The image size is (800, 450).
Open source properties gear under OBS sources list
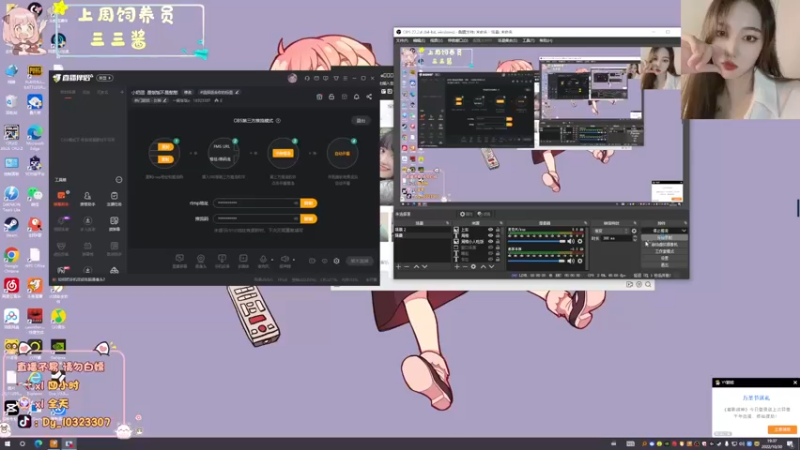[x=473, y=266]
